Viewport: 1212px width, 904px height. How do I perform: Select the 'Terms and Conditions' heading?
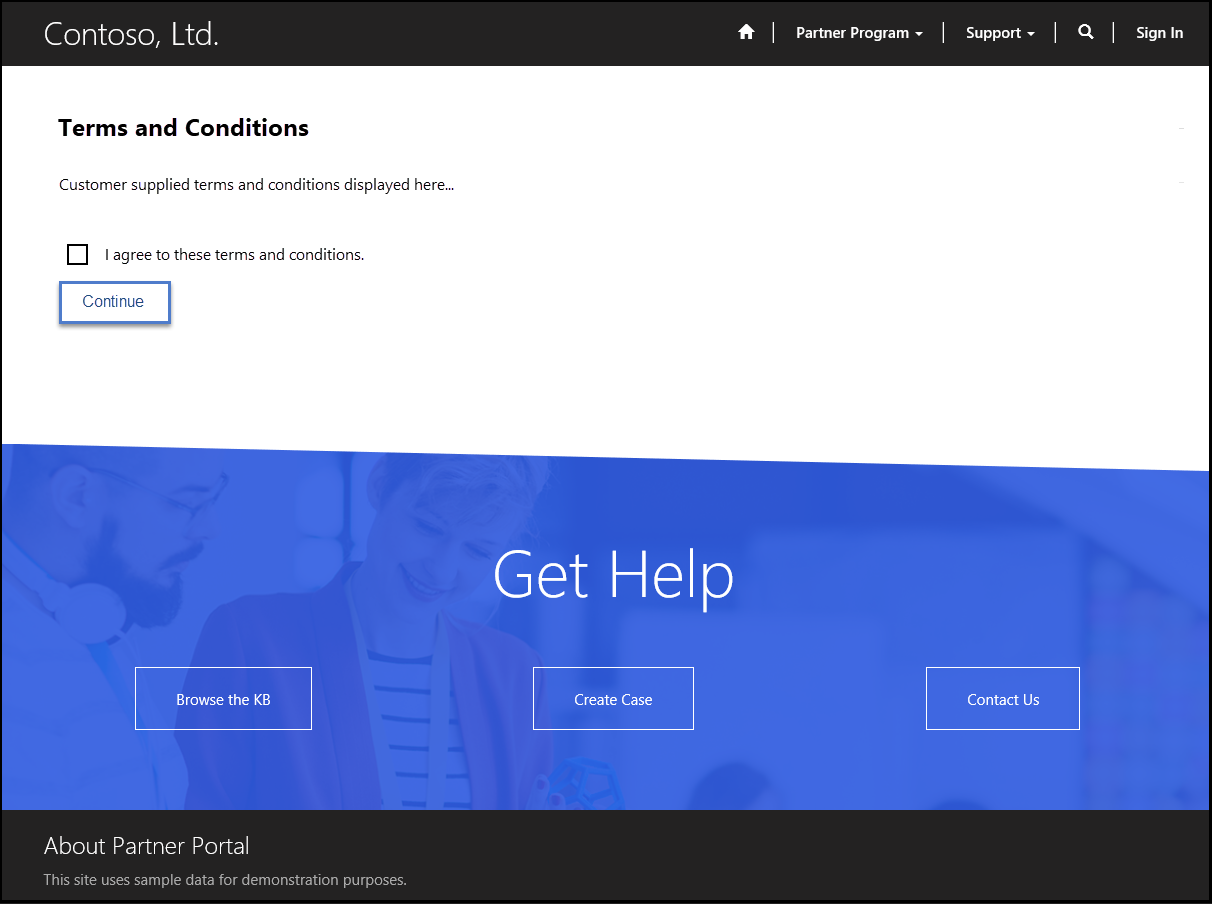click(x=184, y=128)
